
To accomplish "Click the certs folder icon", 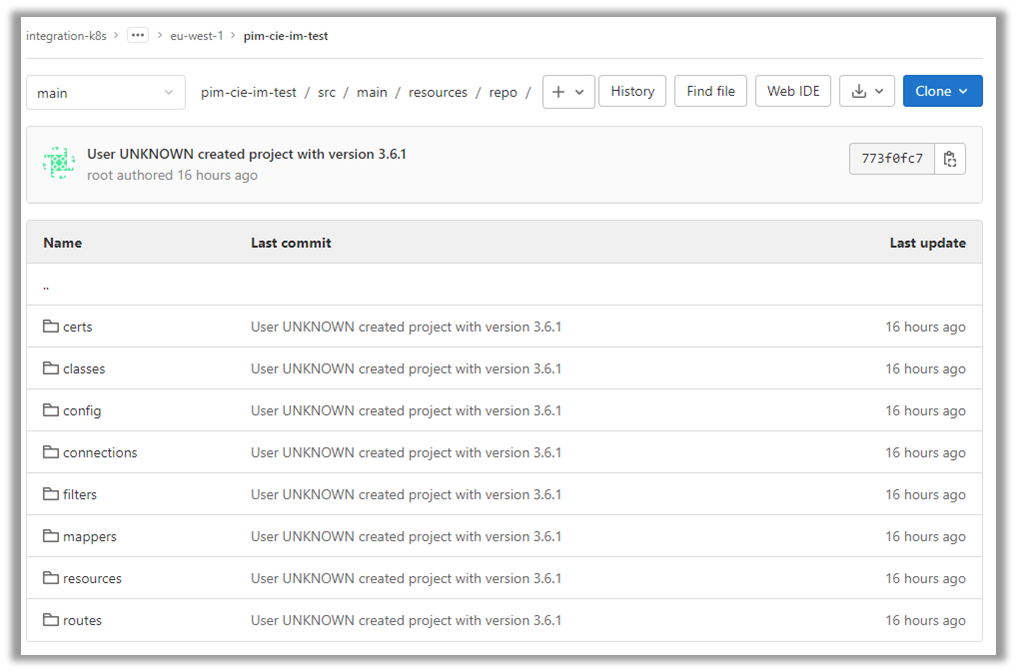I will tap(51, 327).
